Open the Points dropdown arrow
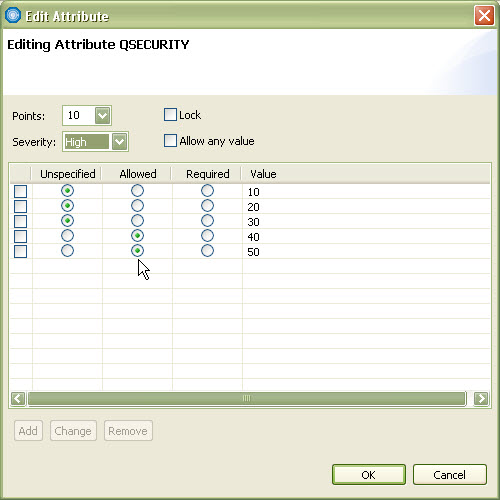Screen dimensions: 500x500 click(103, 116)
